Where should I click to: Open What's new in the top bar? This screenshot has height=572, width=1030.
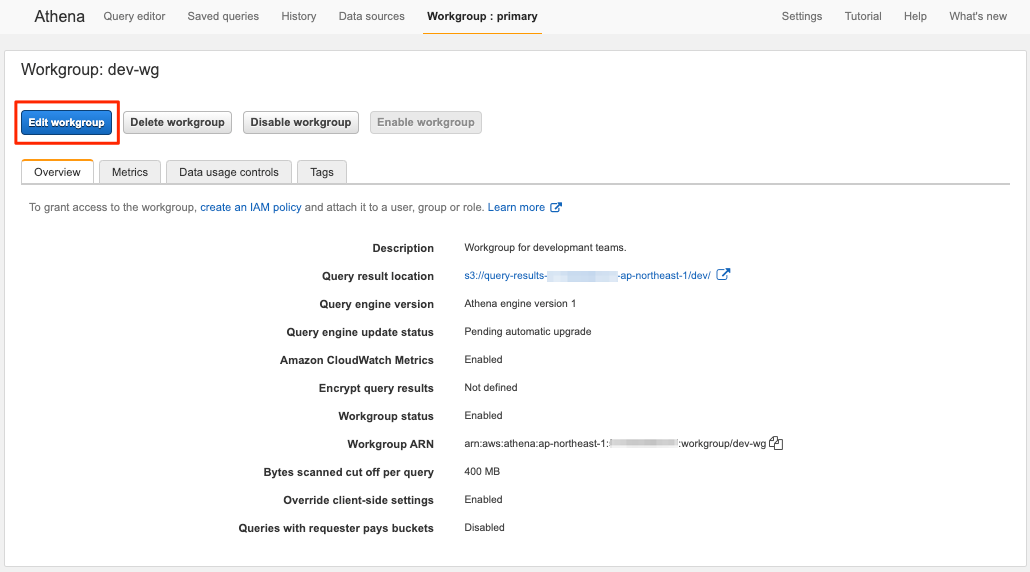click(978, 16)
